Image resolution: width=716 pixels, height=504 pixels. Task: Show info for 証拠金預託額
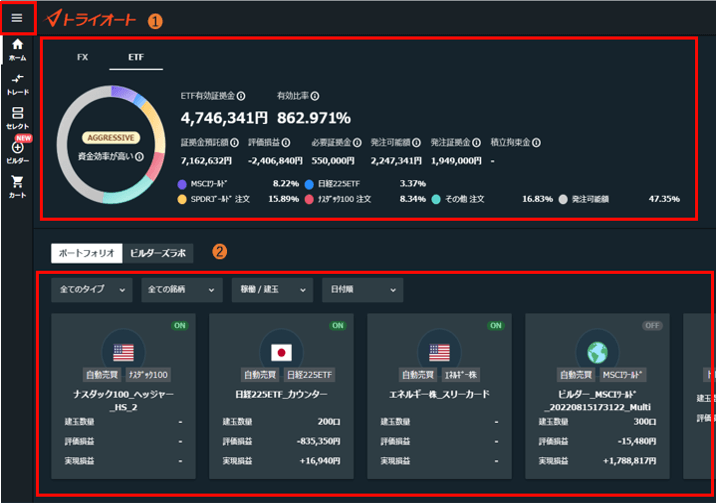coord(234,143)
